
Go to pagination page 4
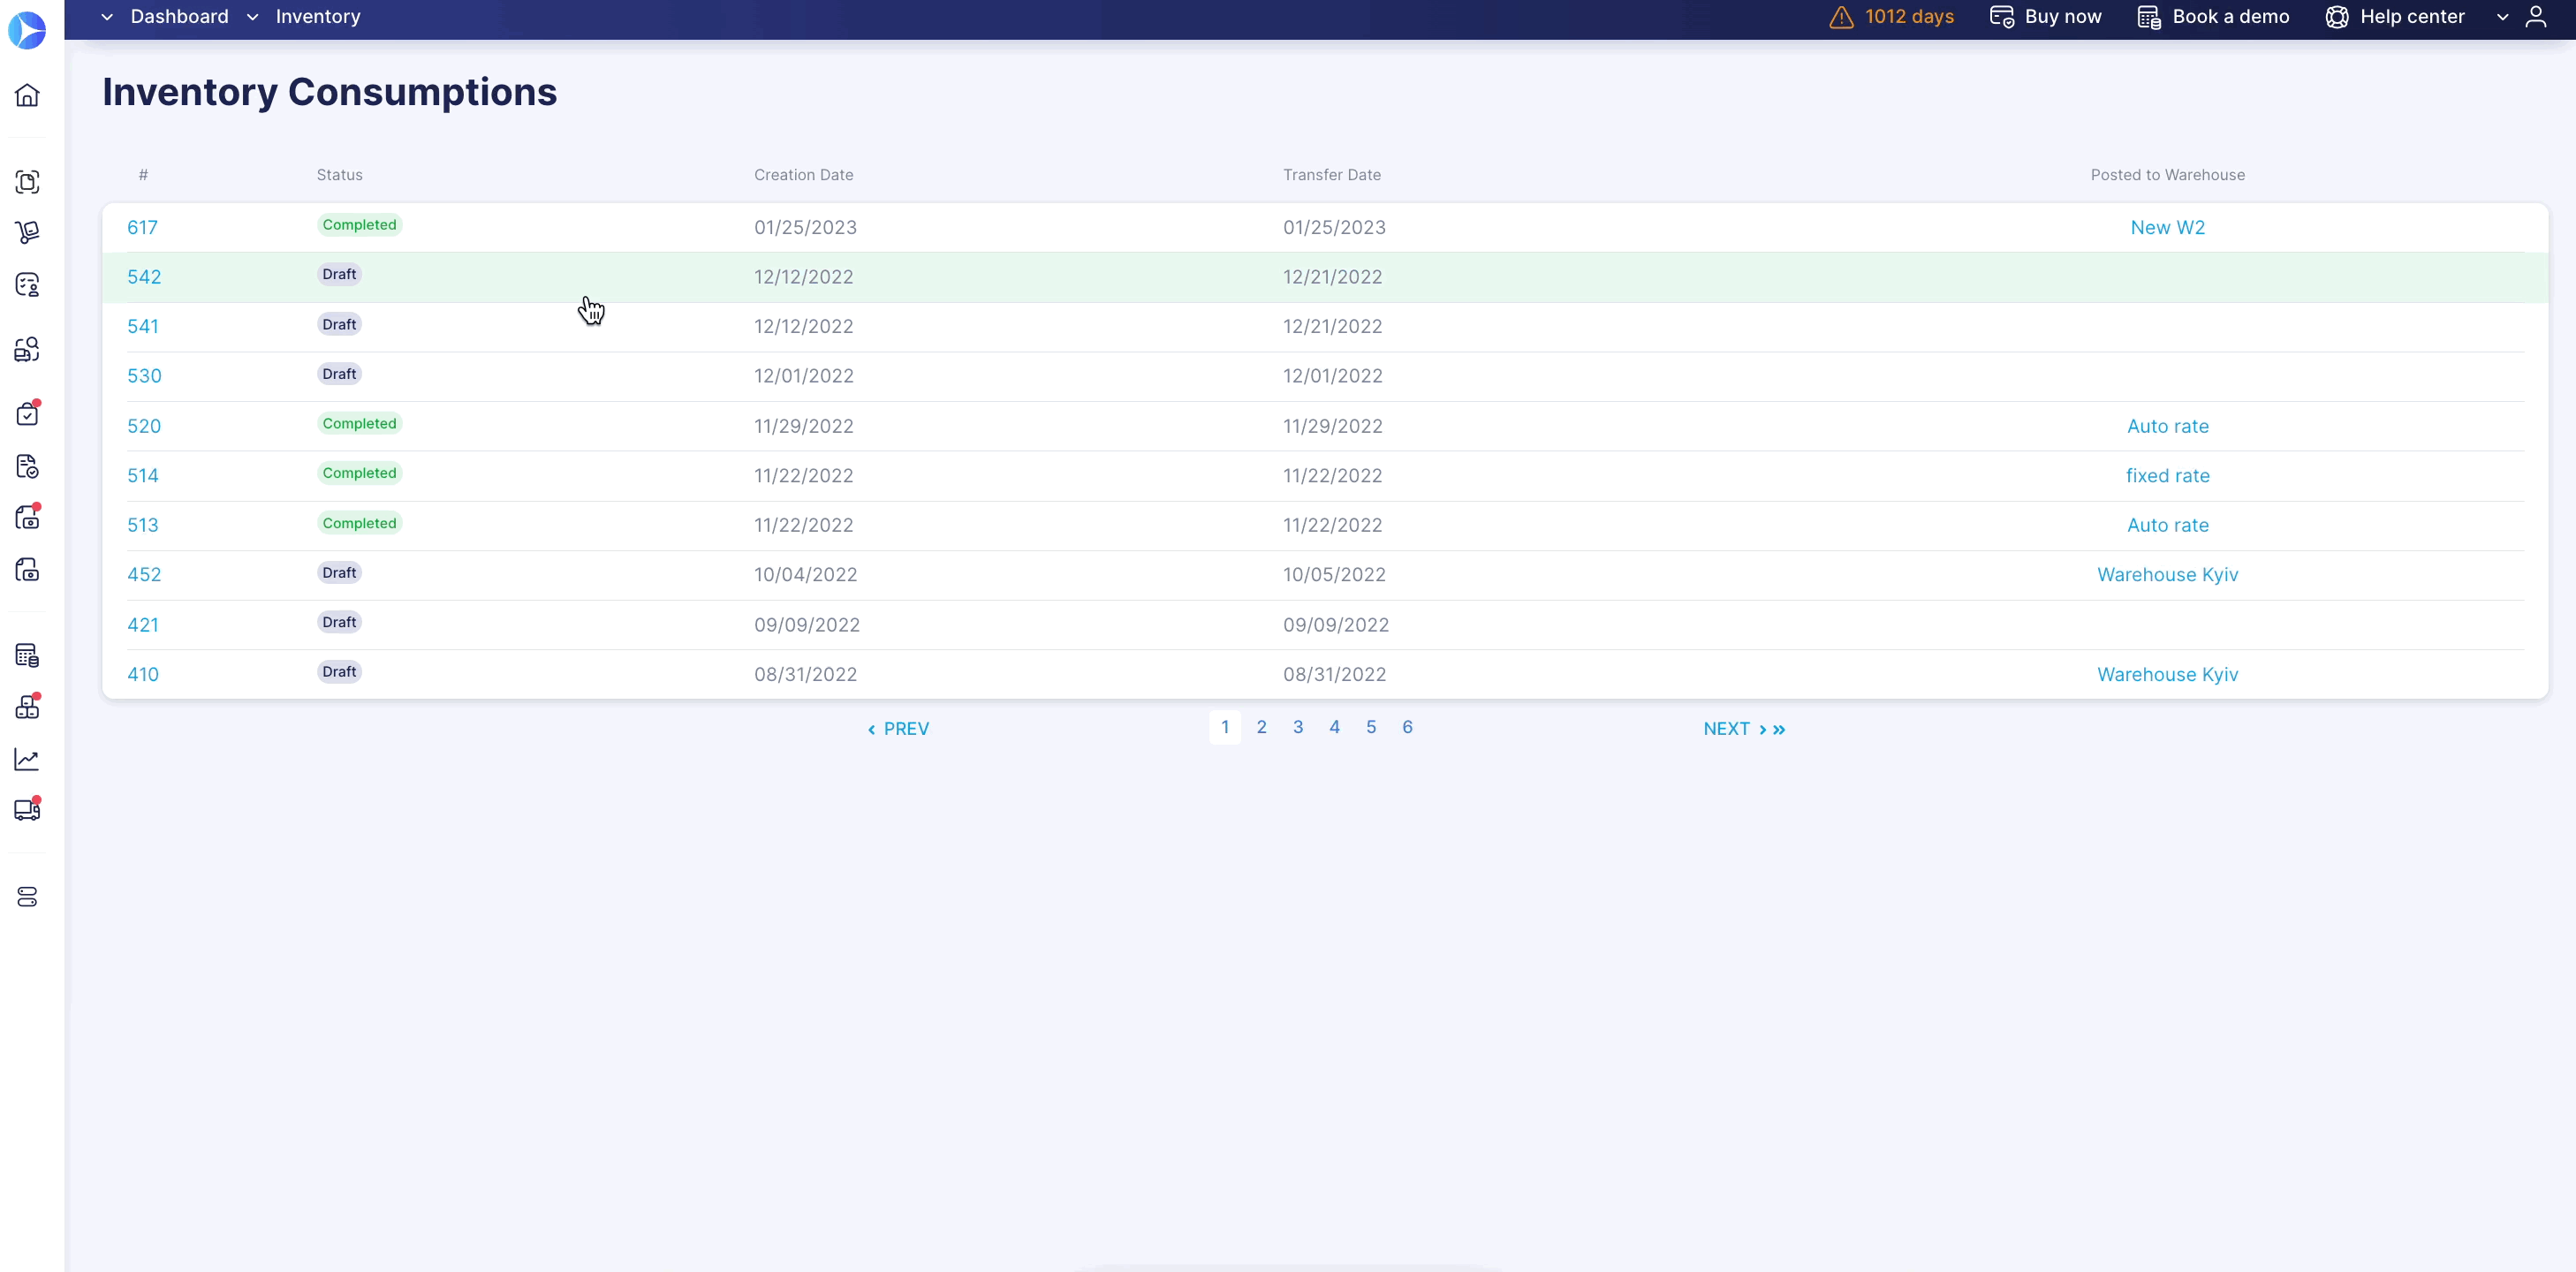click(1334, 727)
